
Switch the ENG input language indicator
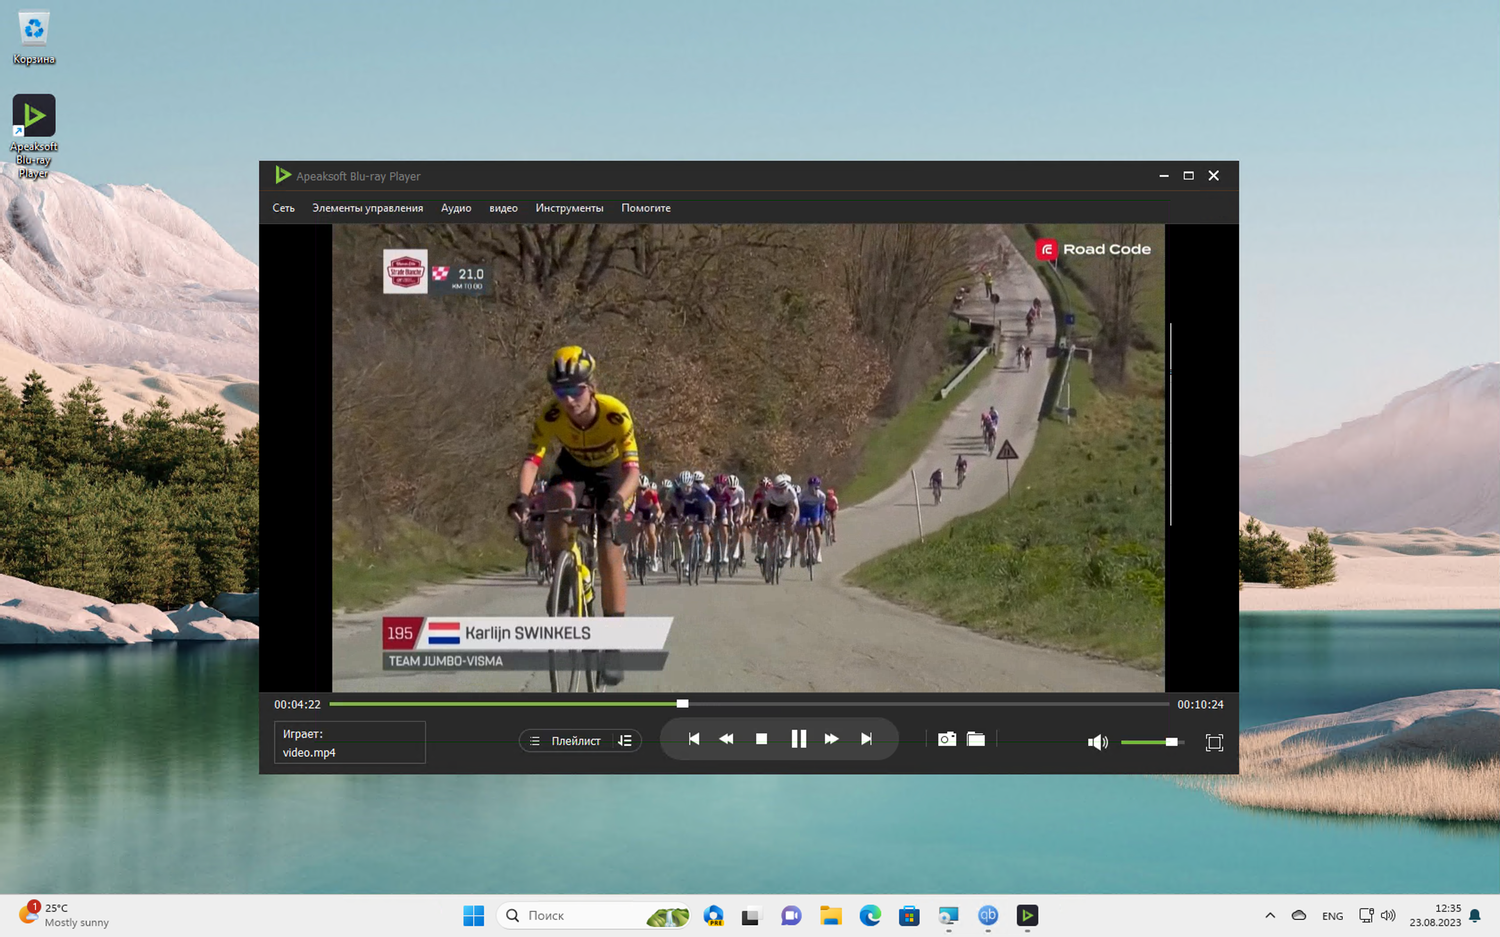tap(1332, 916)
